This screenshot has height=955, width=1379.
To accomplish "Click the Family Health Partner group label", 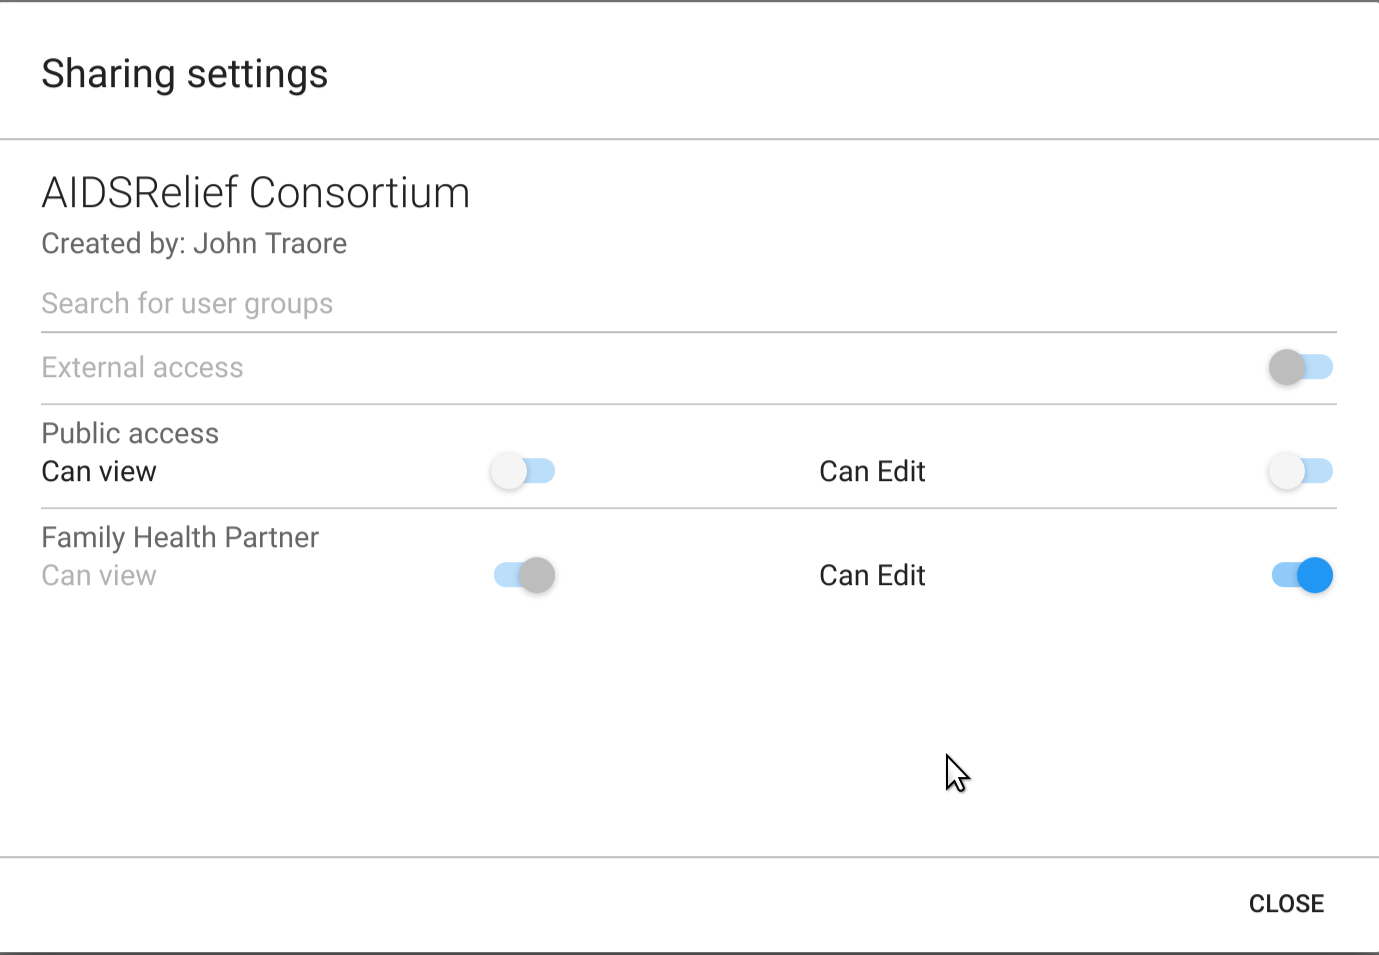I will pos(180,537).
